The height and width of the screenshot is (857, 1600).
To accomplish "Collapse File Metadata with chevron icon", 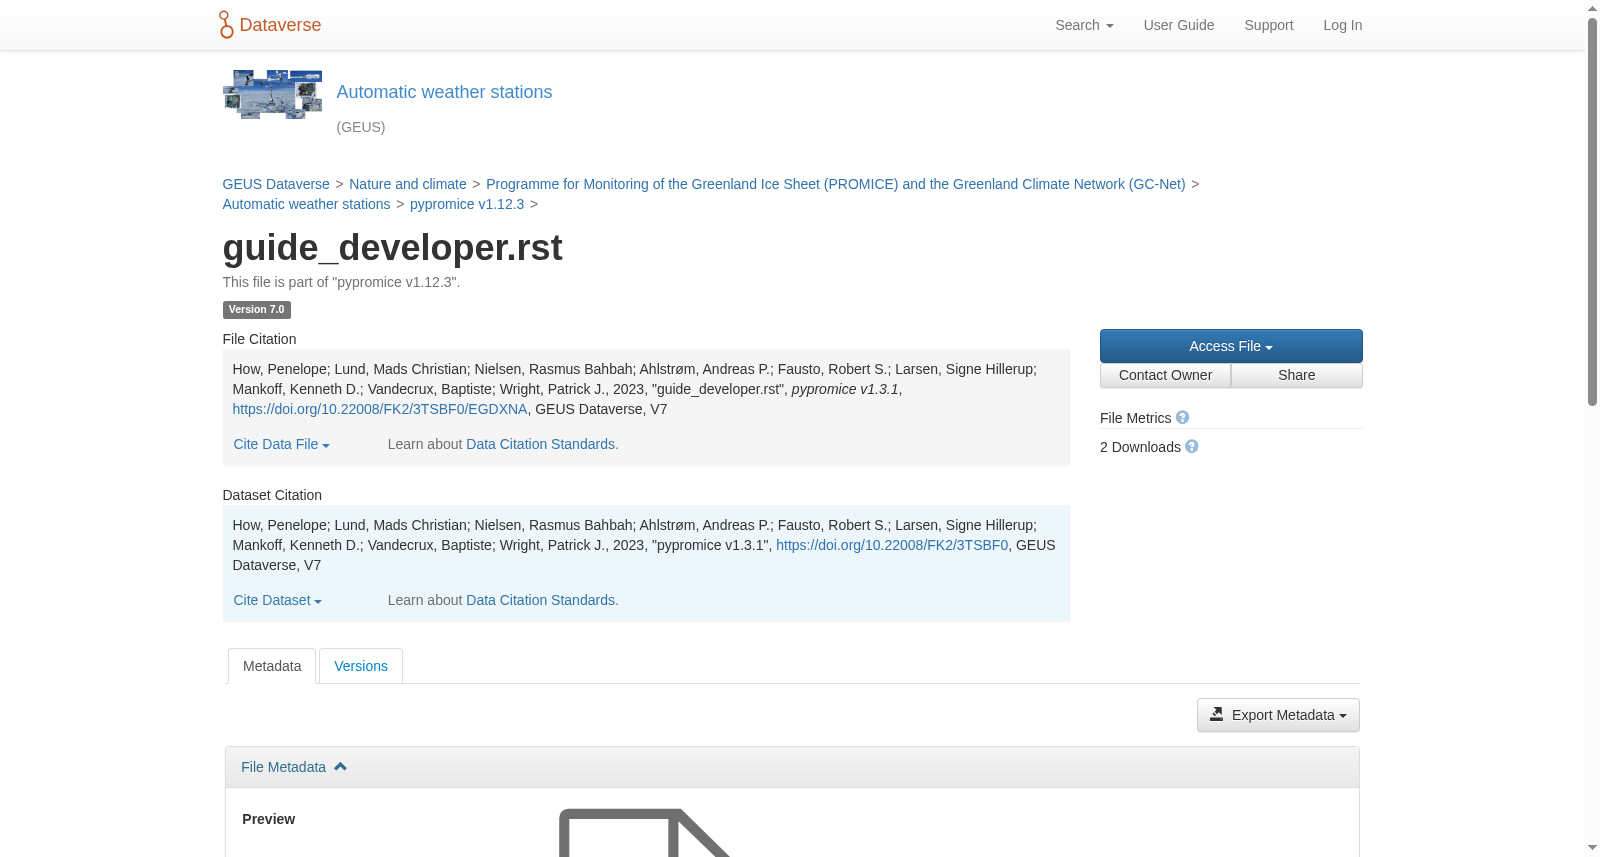I will tap(340, 767).
